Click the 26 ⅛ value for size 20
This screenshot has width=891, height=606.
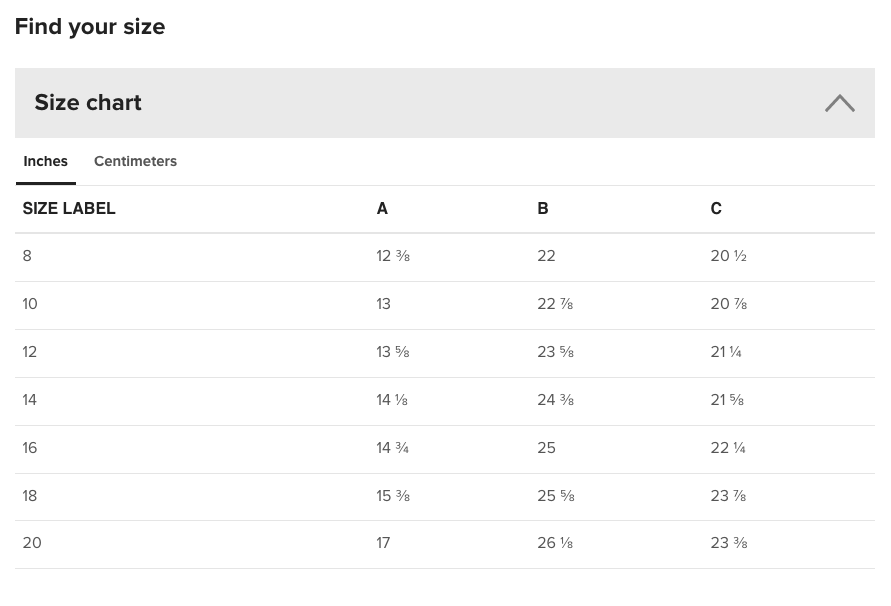click(555, 543)
